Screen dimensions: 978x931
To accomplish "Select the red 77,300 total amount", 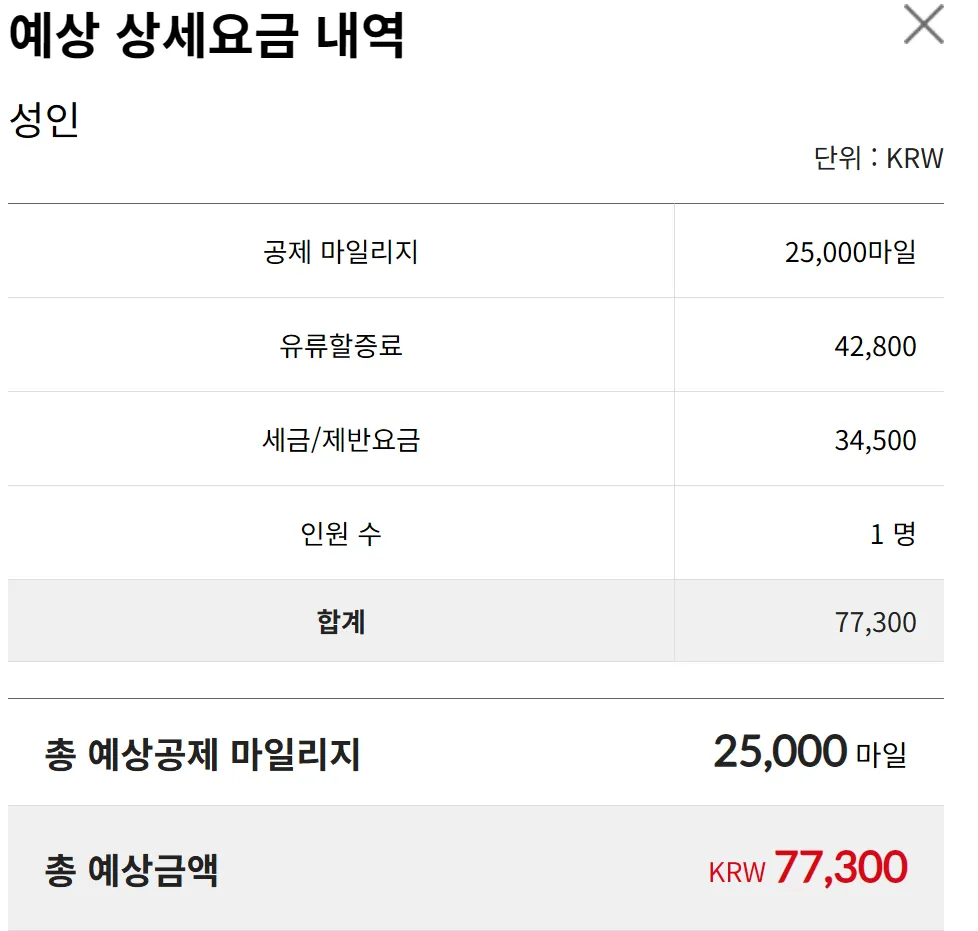I will (x=840, y=868).
